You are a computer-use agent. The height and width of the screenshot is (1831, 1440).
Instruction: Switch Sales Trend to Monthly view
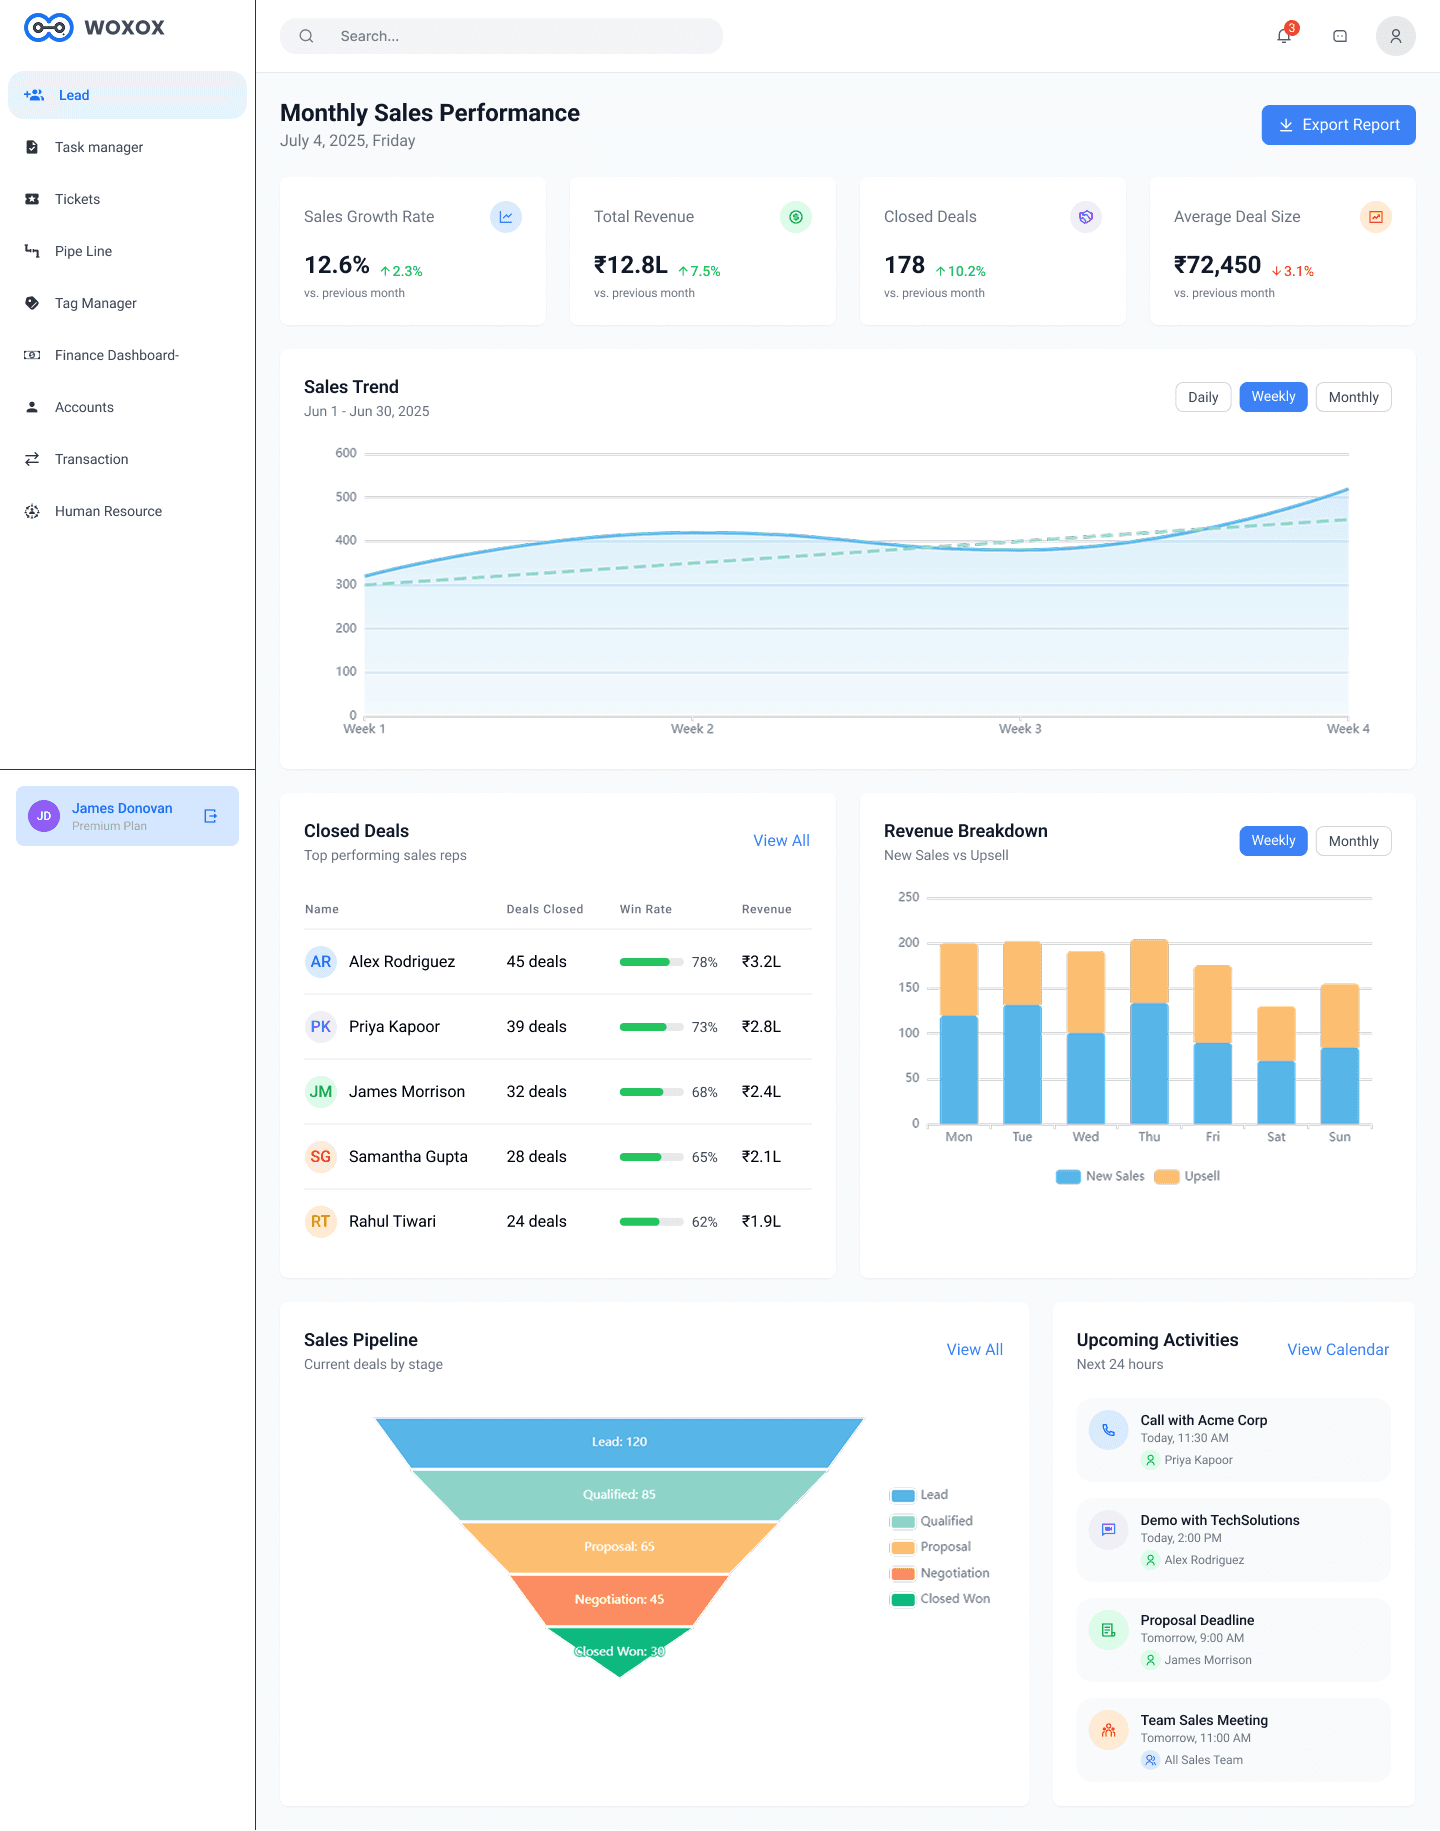[1353, 397]
